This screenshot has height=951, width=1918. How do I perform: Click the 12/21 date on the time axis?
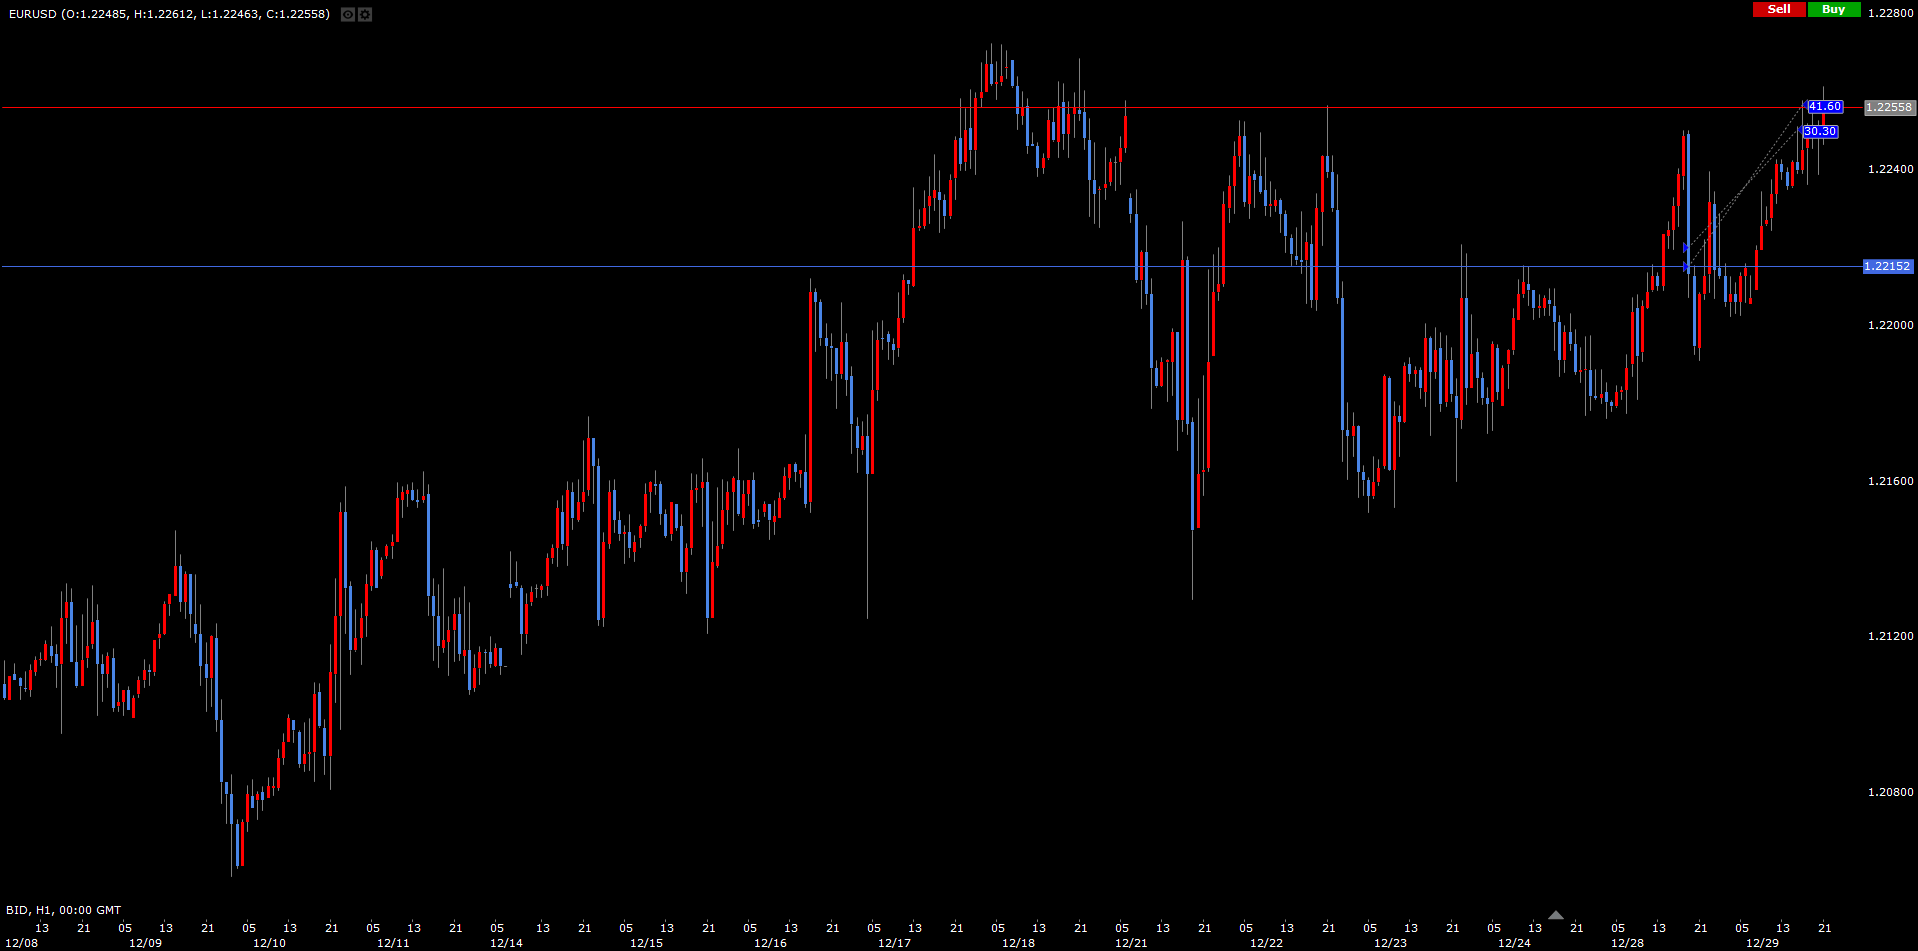point(1131,943)
